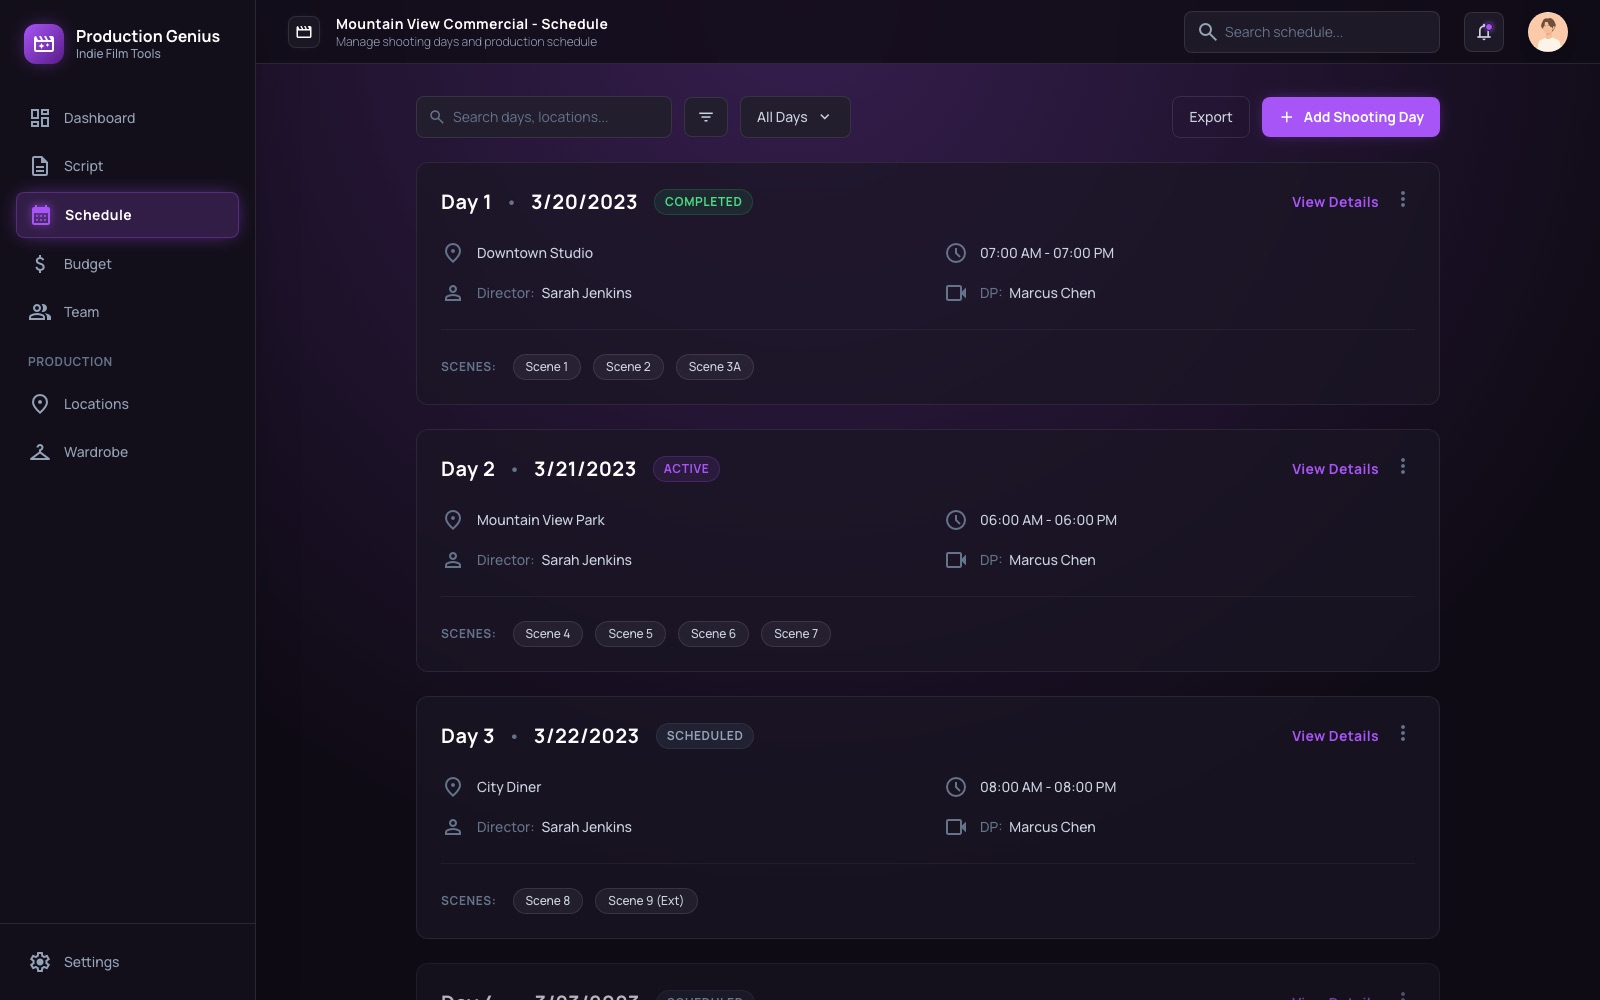The height and width of the screenshot is (1000, 1600).
Task: Select the Scene 7 tag
Action: [x=796, y=634]
